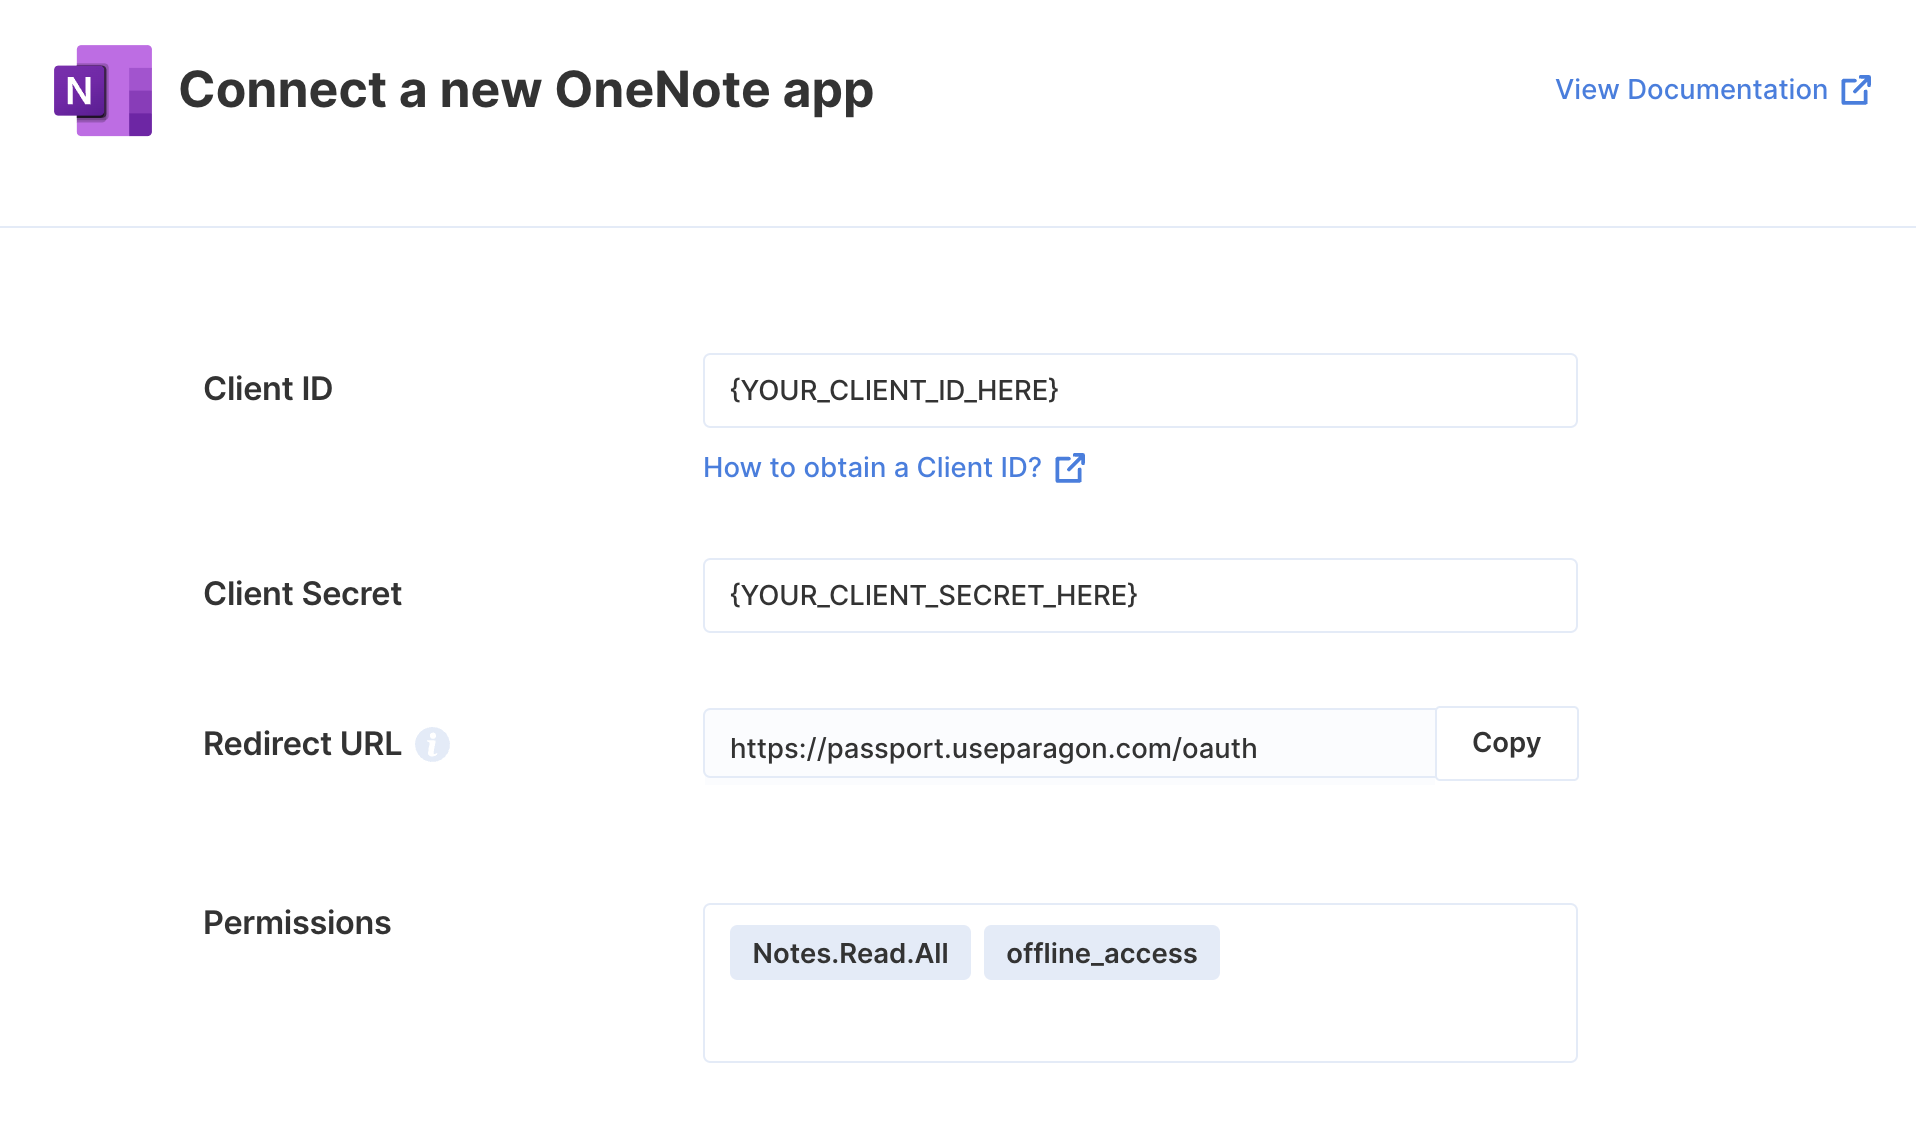Click the Redirect URL info icon
This screenshot has height=1148, width=1916.
pos(432,744)
